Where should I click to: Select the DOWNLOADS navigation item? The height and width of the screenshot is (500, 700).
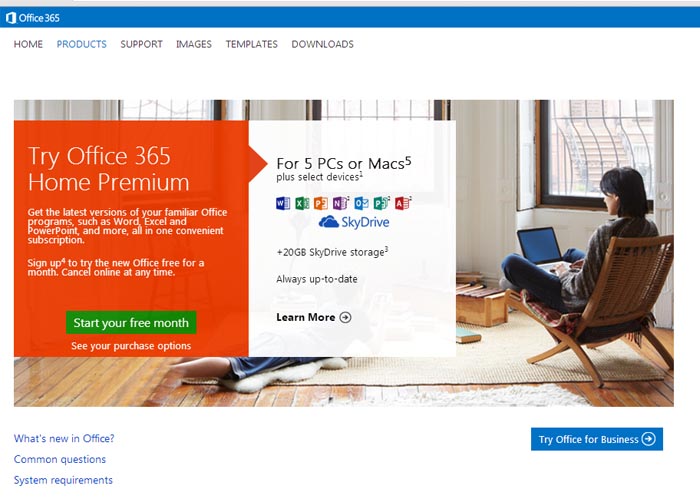322,44
